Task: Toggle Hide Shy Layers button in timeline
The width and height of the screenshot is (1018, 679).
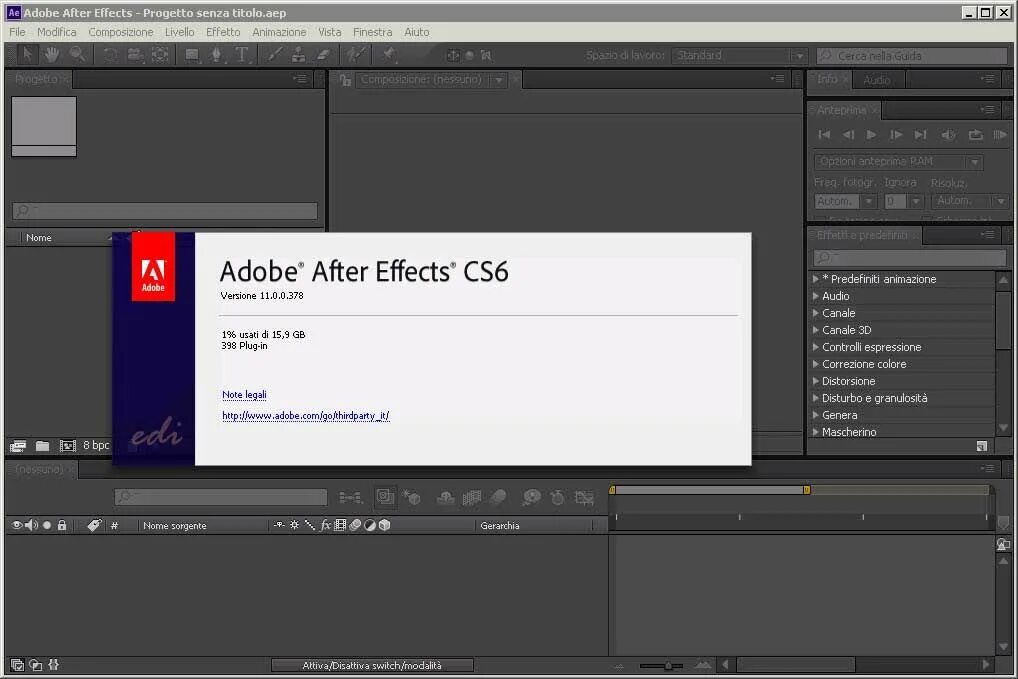Action: (x=445, y=498)
